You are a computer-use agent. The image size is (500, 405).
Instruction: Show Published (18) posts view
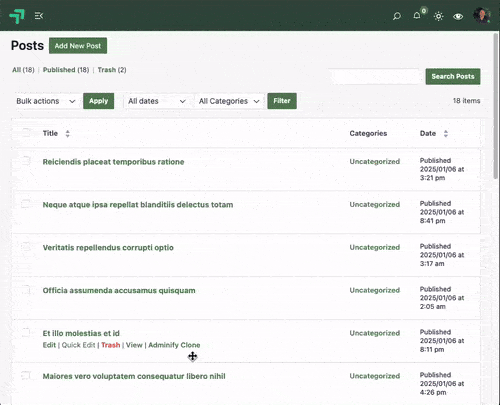point(66,70)
